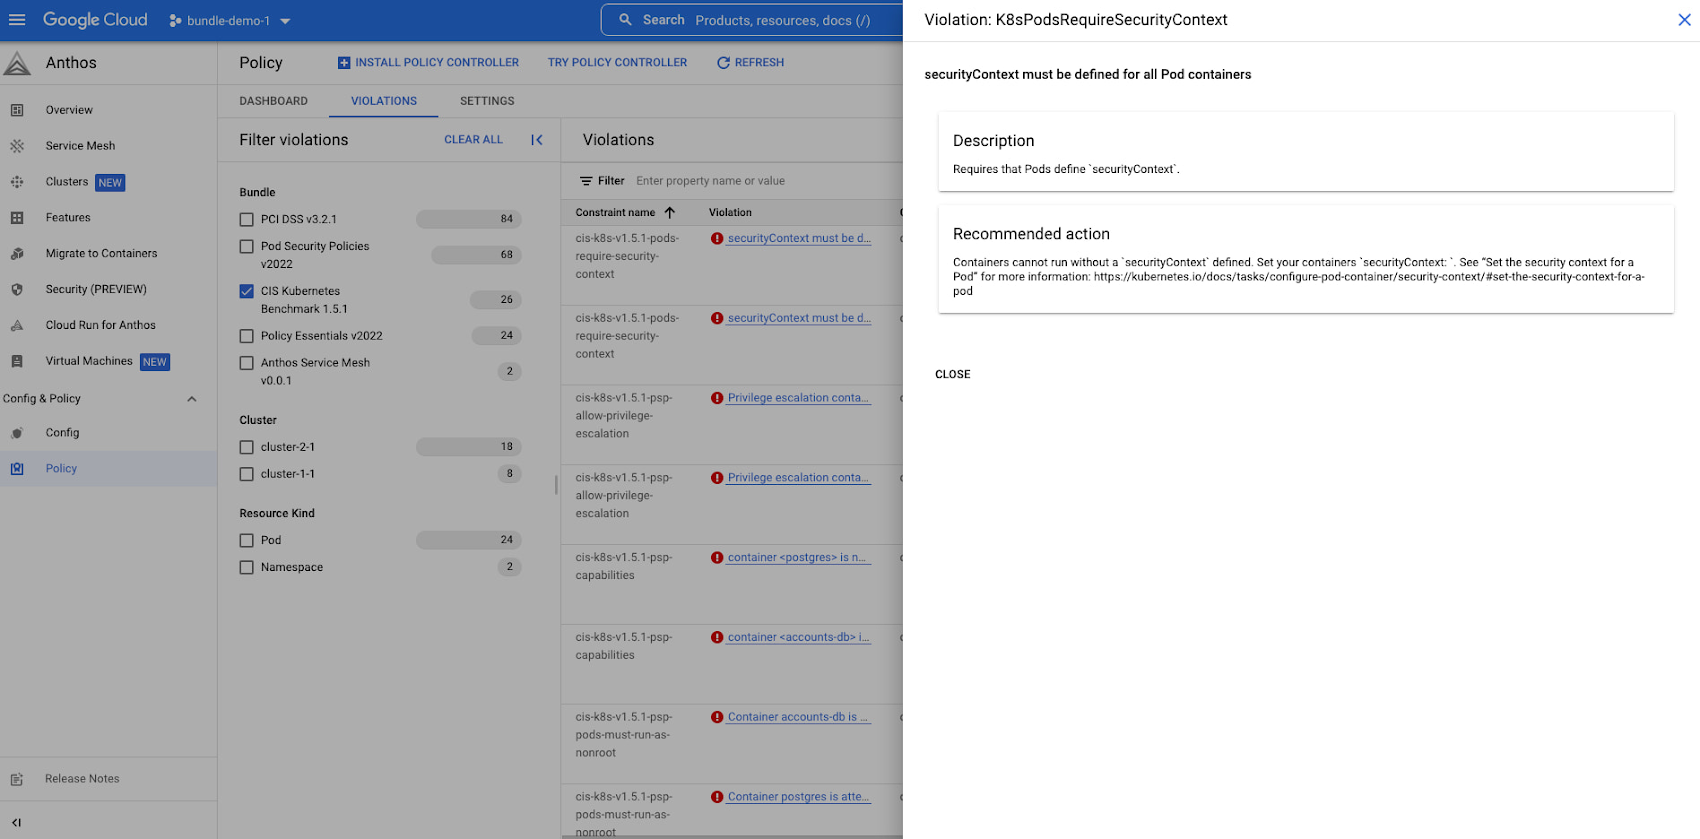Collapse the Filter violations panel

pyautogui.click(x=537, y=140)
